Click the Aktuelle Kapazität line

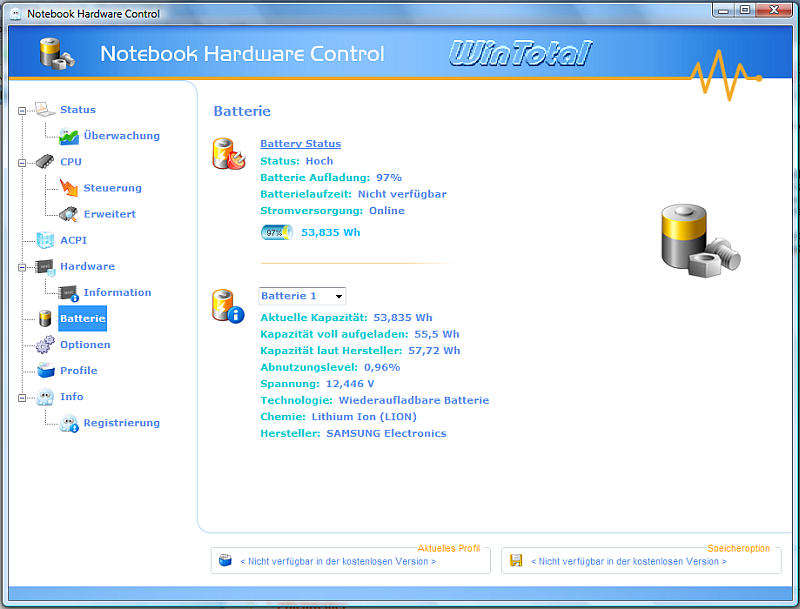(346, 318)
